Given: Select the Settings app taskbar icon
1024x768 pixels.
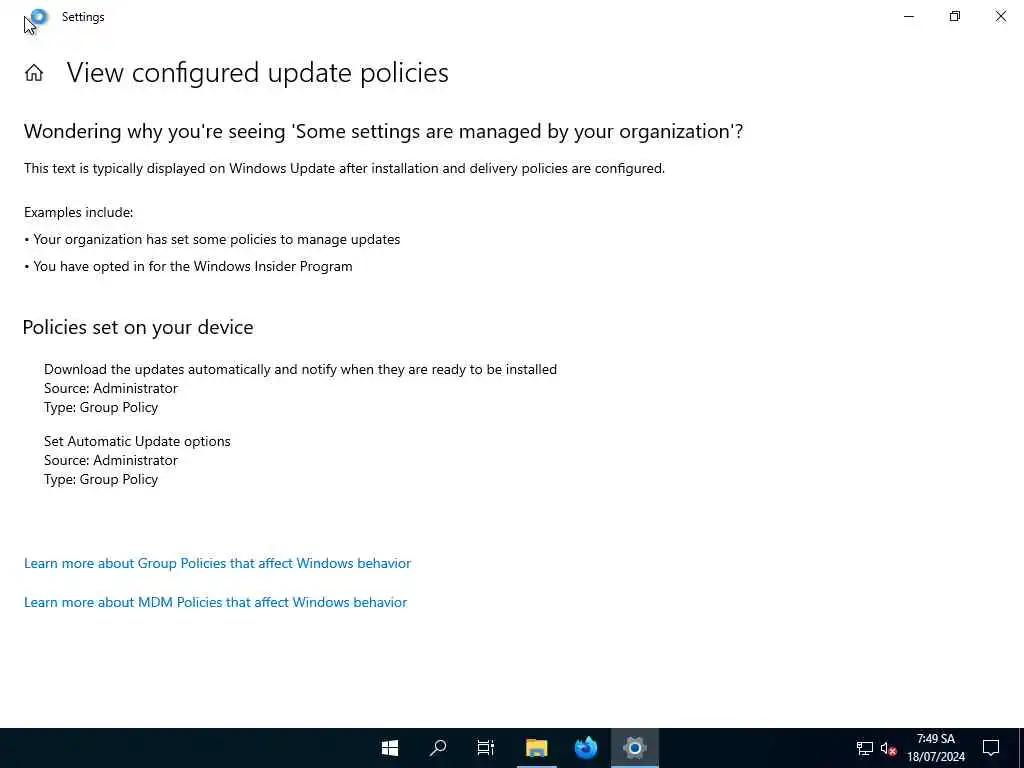Looking at the screenshot, I should (634, 748).
